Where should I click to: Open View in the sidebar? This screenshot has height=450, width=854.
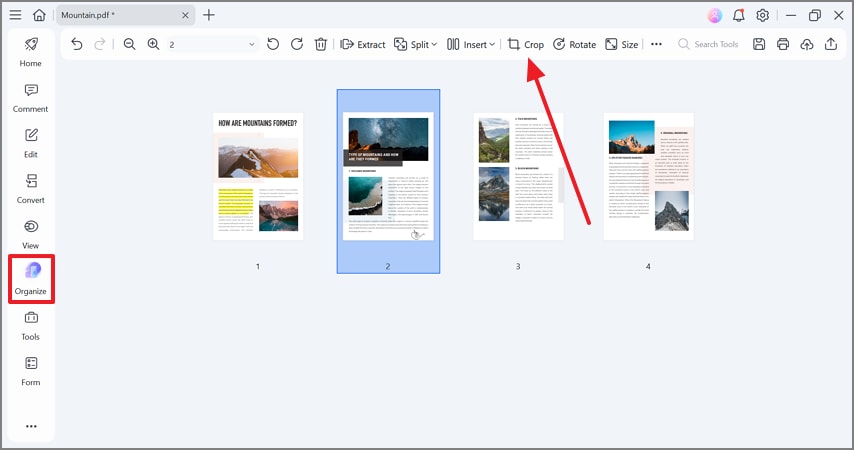point(31,235)
